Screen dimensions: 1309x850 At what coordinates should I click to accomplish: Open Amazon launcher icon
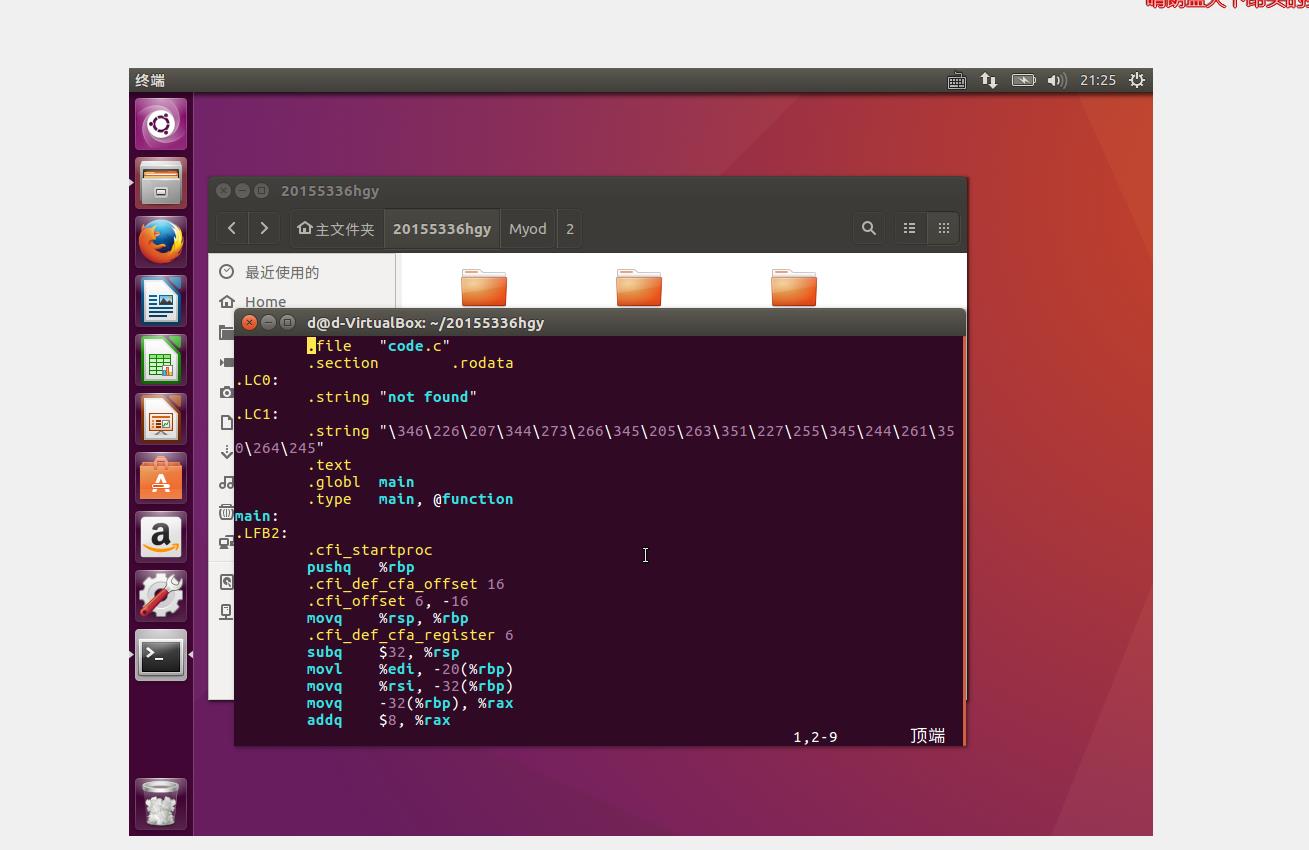pos(161,537)
